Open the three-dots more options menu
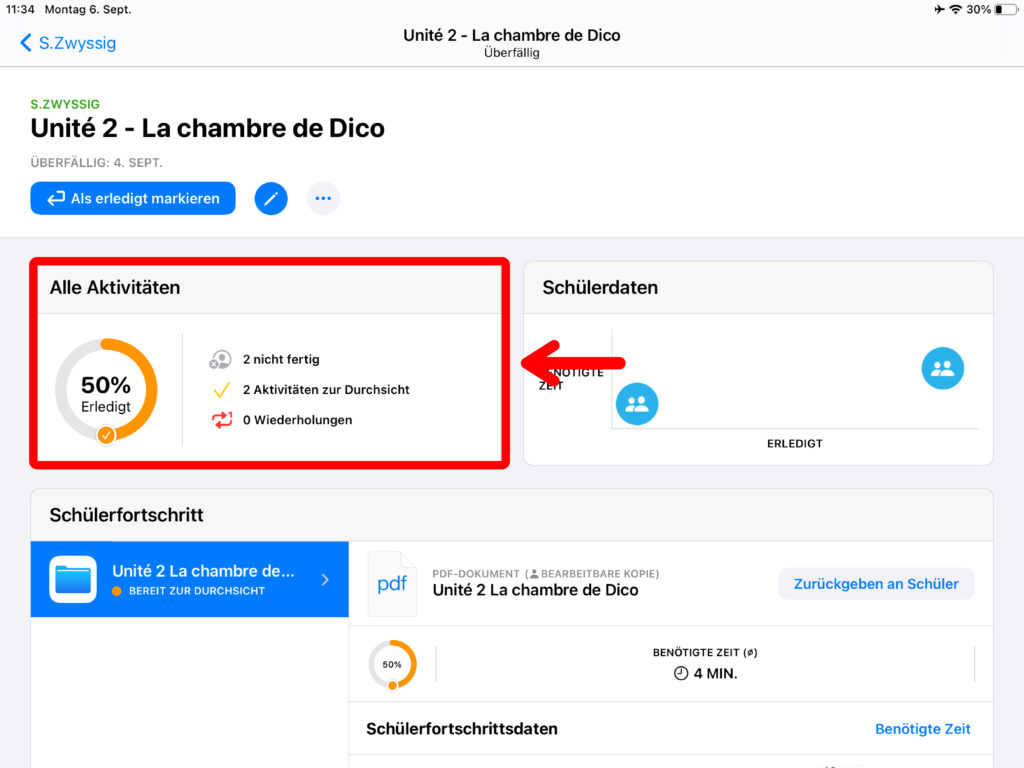 323,198
